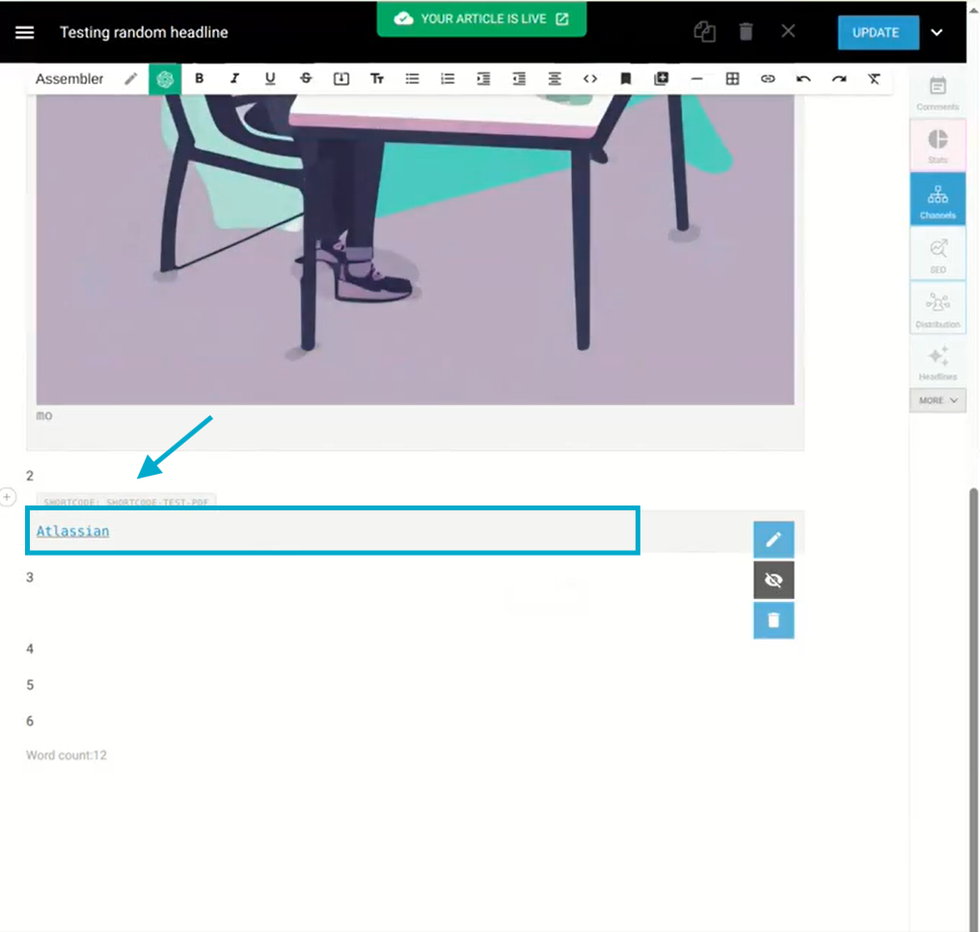Image resolution: width=980 pixels, height=932 pixels.
Task: Insert a table from toolbar
Action: tap(732, 79)
